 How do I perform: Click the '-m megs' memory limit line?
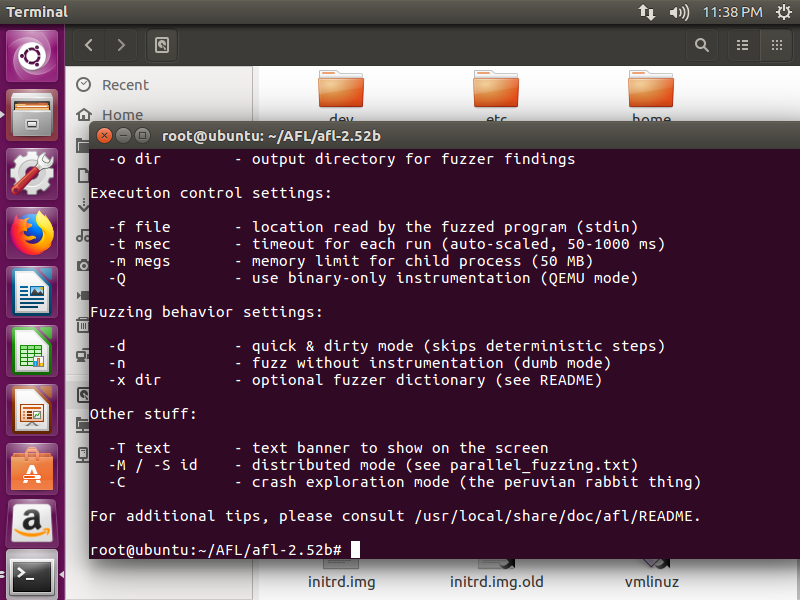[351, 261]
